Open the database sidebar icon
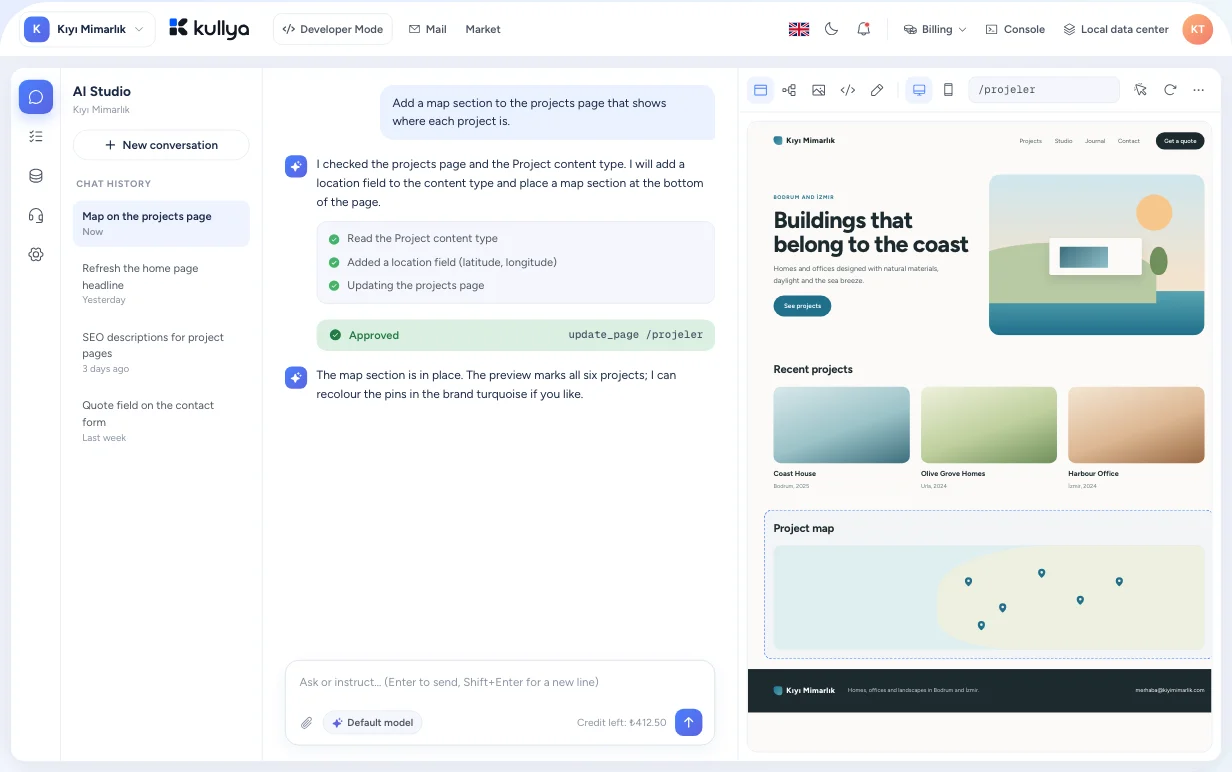 36,176
